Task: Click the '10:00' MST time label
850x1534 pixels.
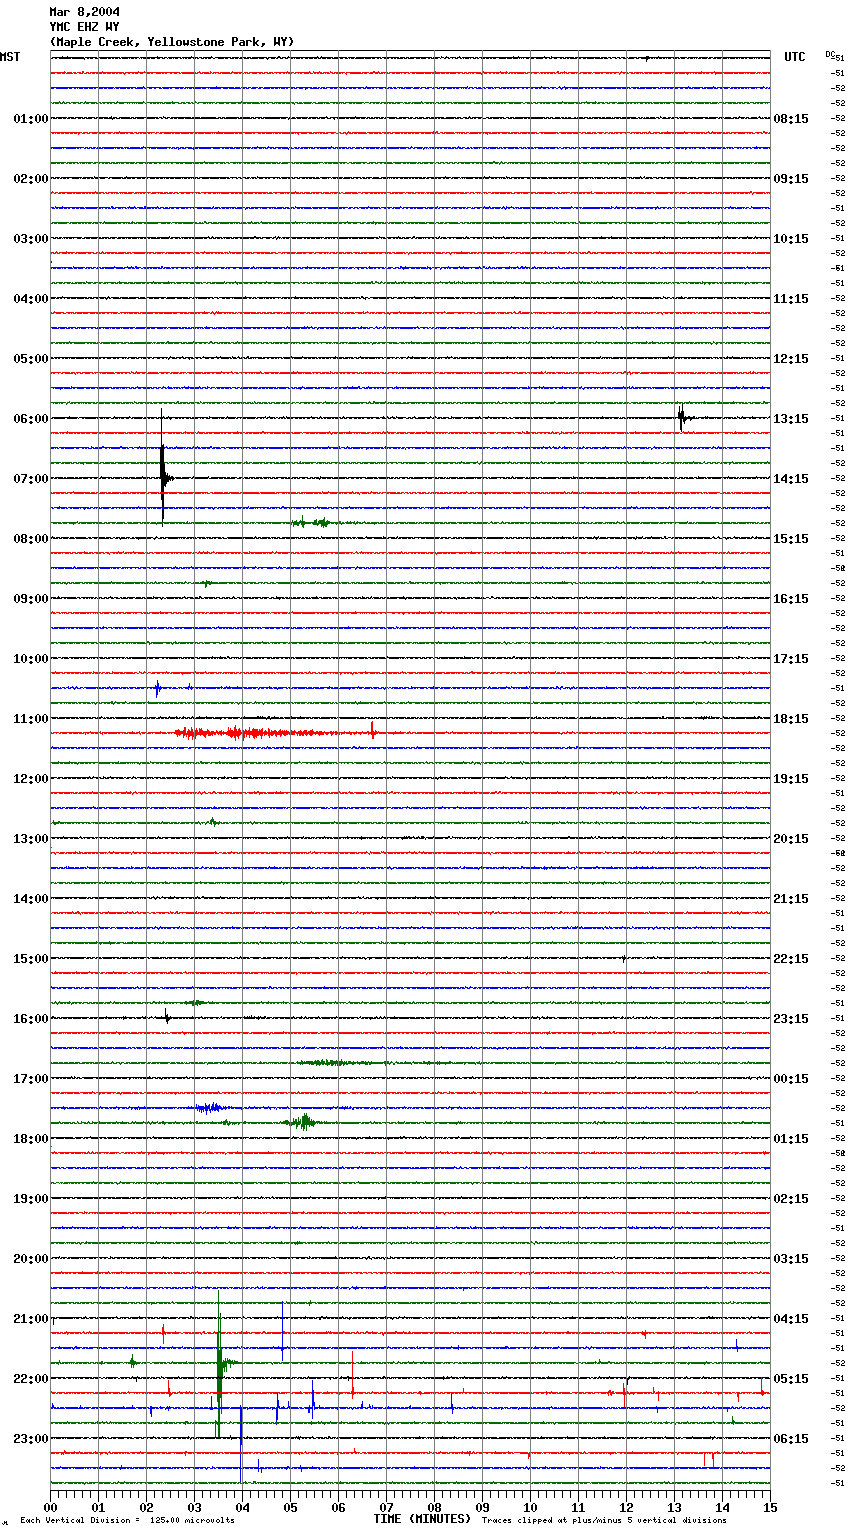Action: point(31,659)
